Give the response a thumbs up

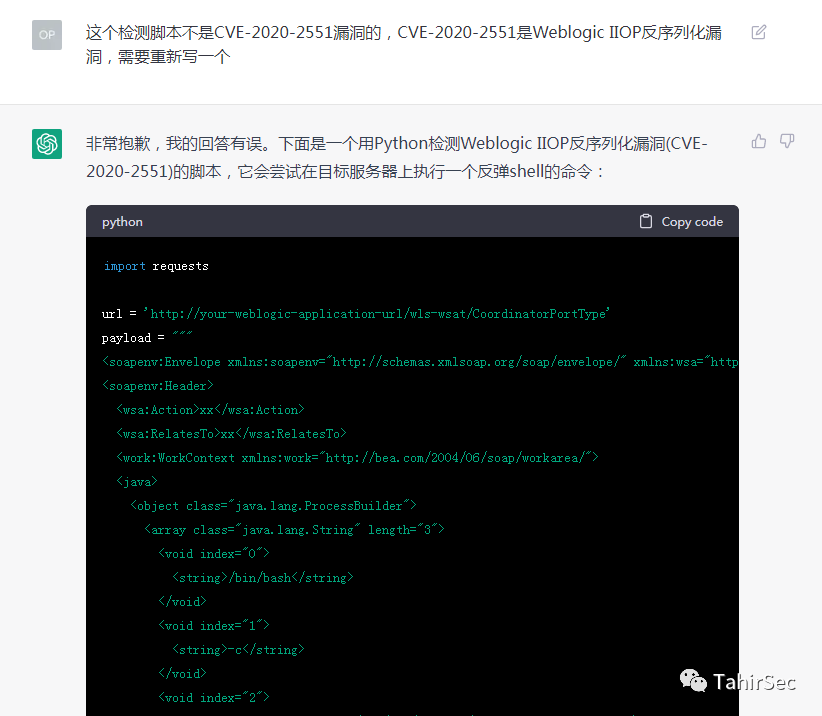[759, 141]
